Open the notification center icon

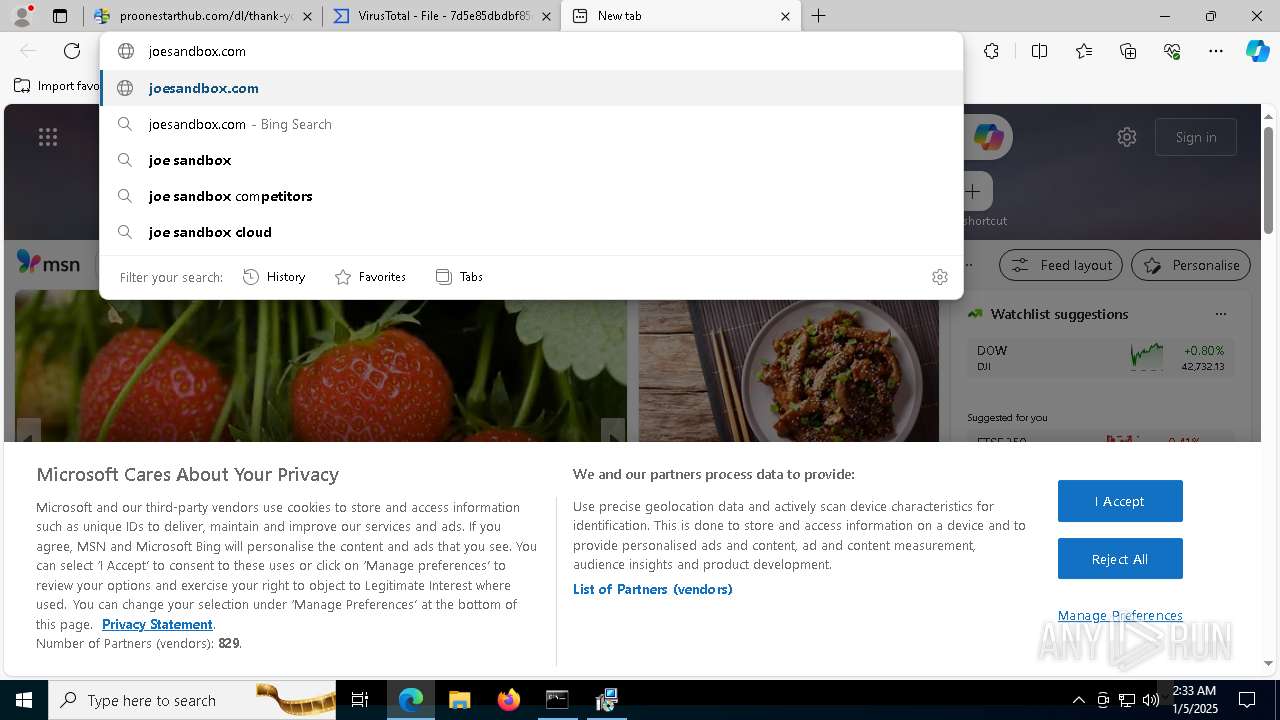pyautogui.click(x=1247, y=700)
